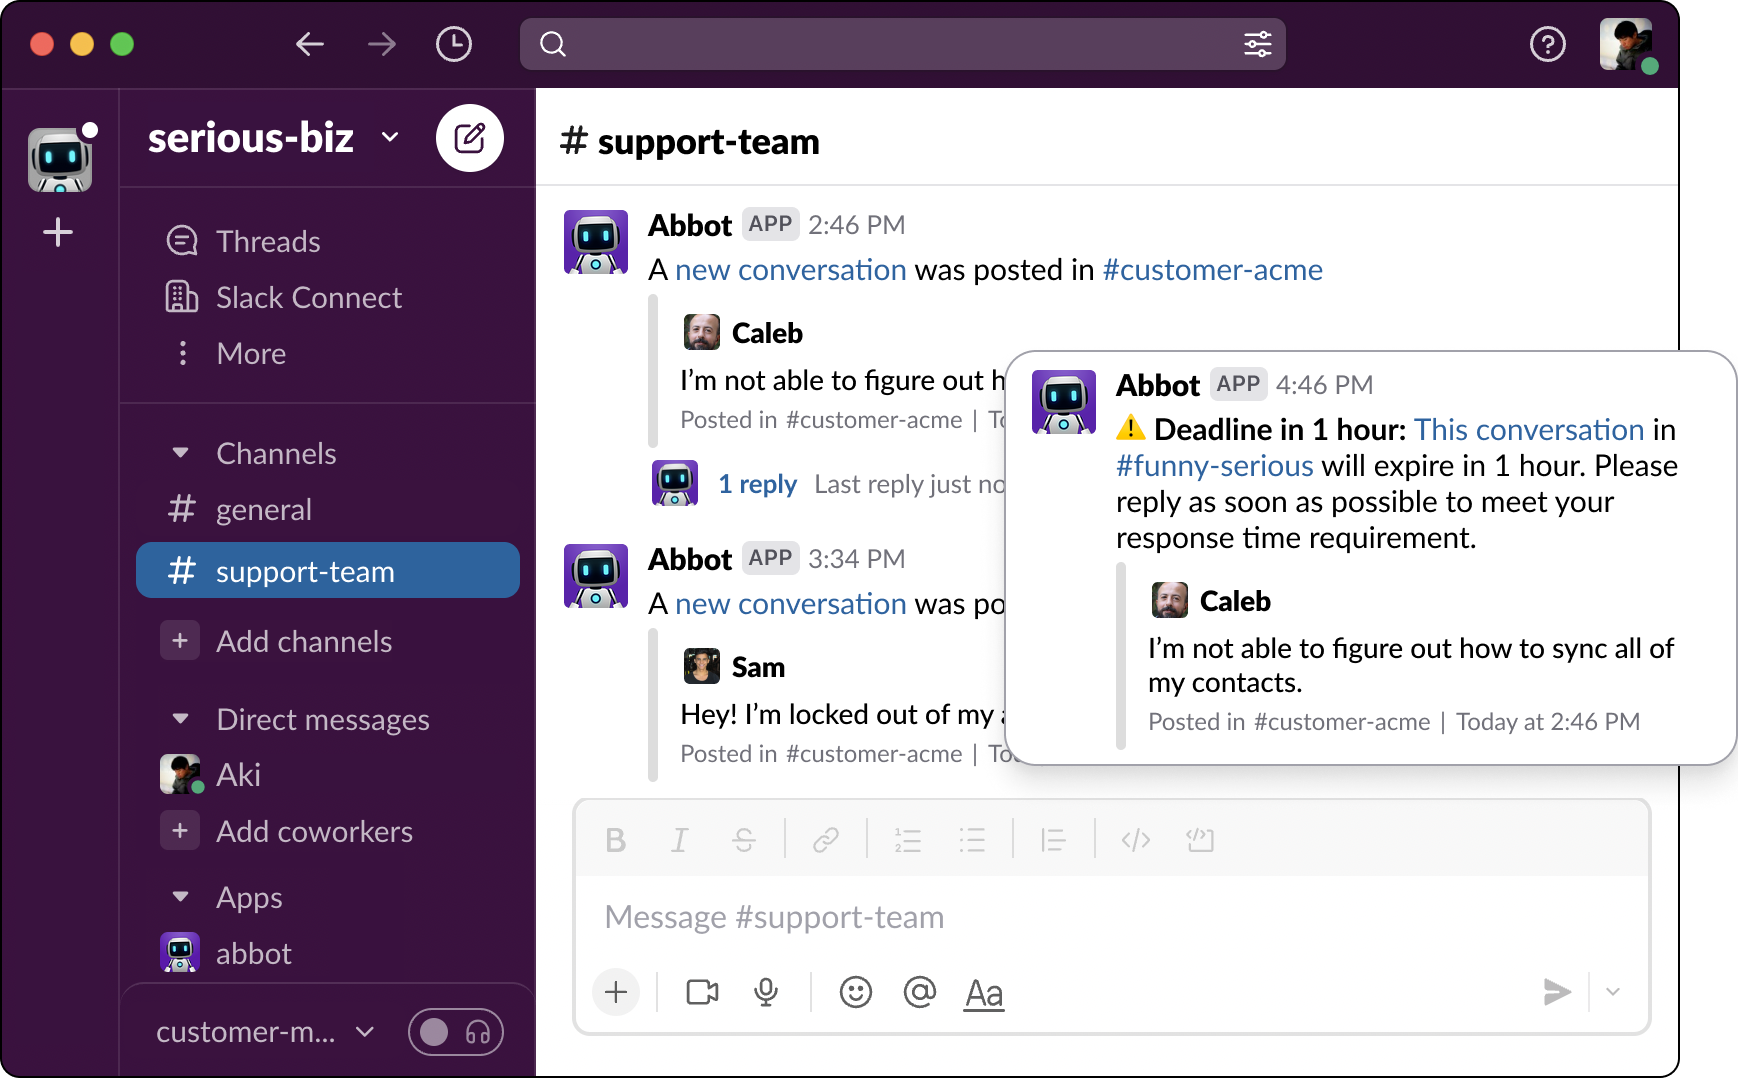Screen dimensions: 1738x1078
Task: Collapse the Direct messages section
Action: [x=180, y=719]
